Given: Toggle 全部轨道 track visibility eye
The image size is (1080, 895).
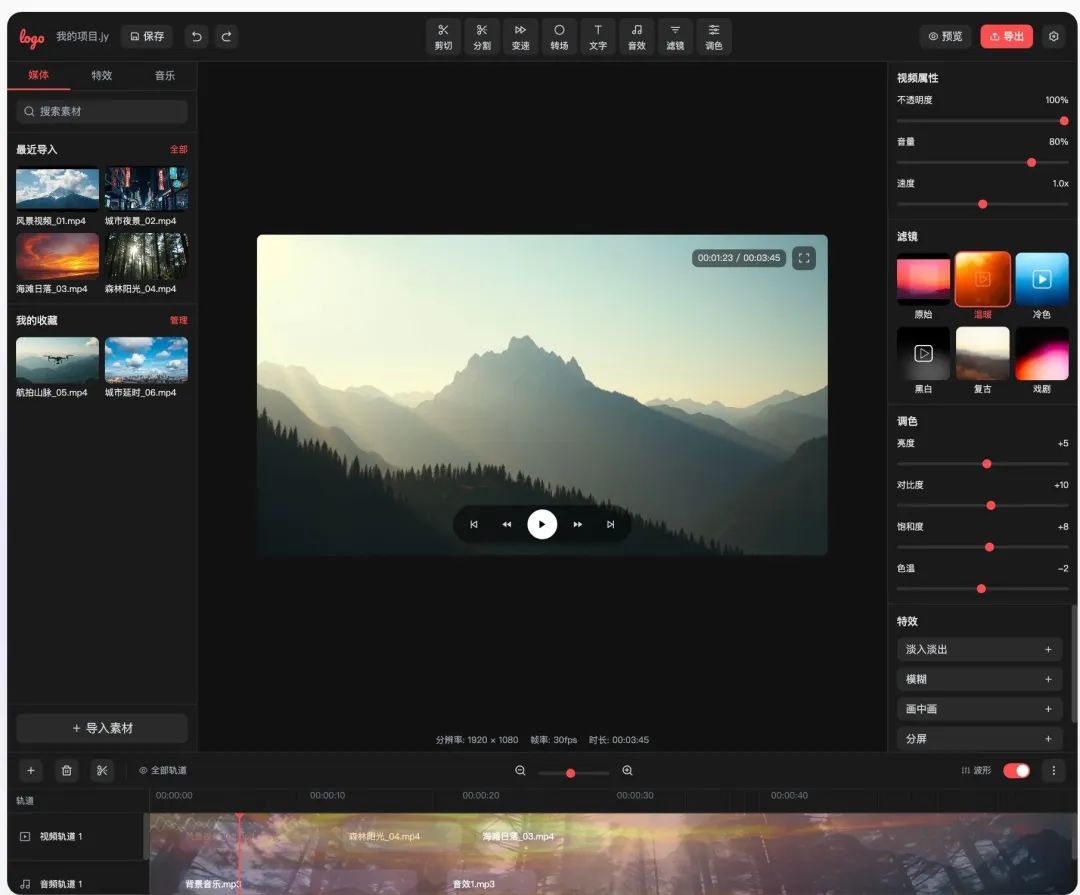Looking at the screenshot, I should point(143,771).
